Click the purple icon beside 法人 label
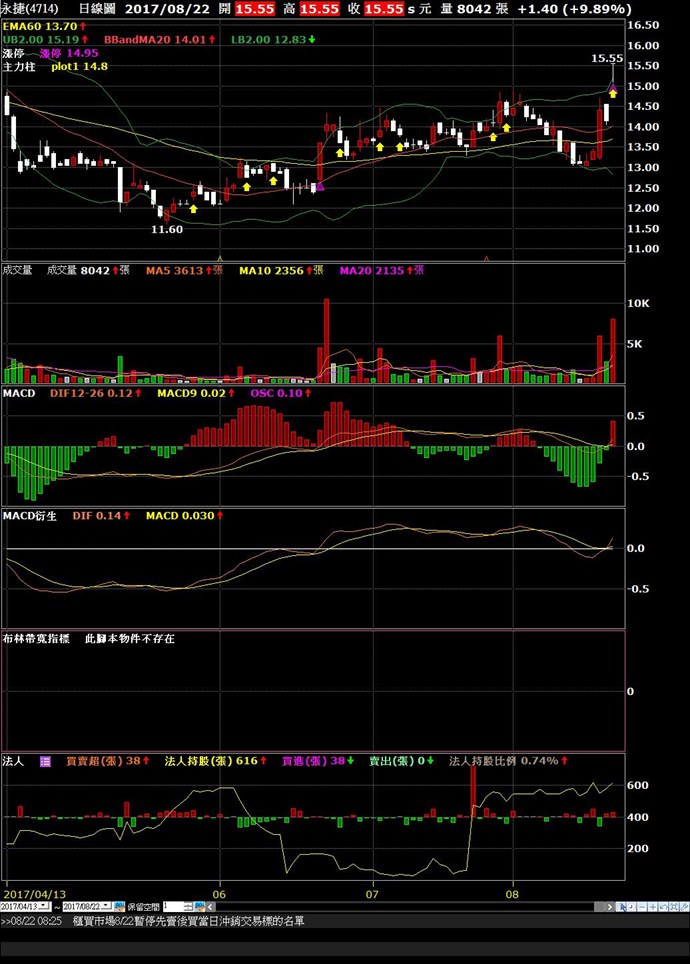 pyautogui.click(x=45, y=762)
